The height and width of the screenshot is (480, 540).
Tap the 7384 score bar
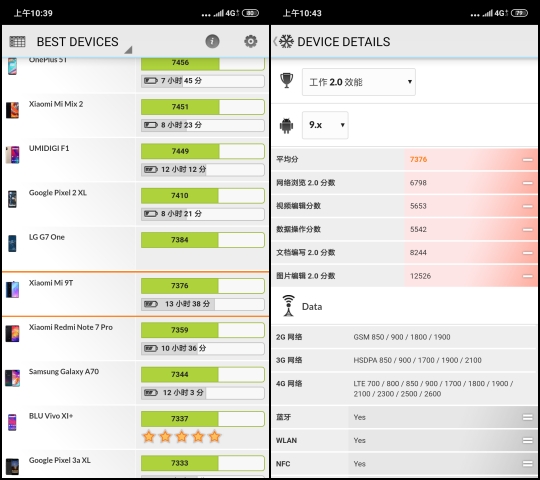[x=202, y=240]
